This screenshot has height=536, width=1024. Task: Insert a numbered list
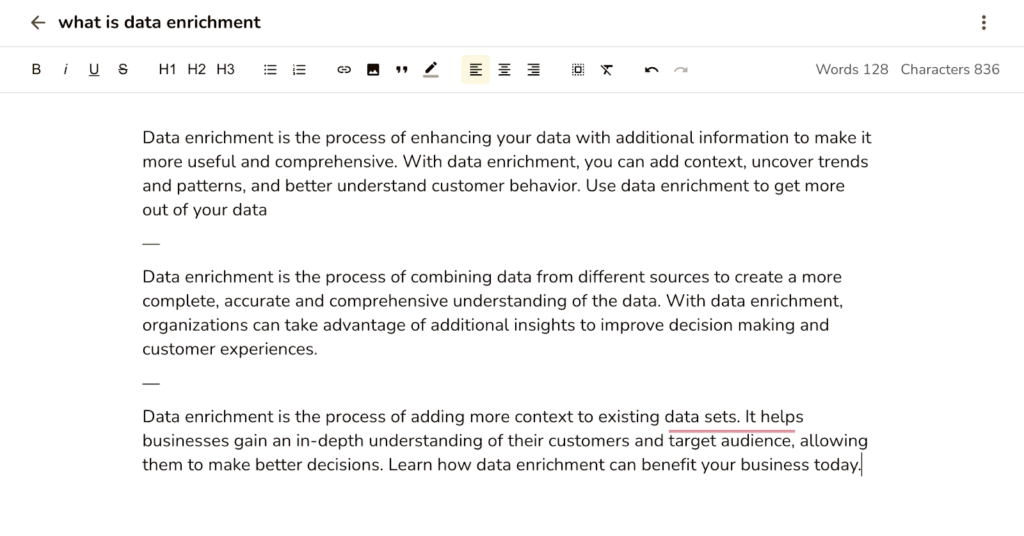click(x=299, y=70)
